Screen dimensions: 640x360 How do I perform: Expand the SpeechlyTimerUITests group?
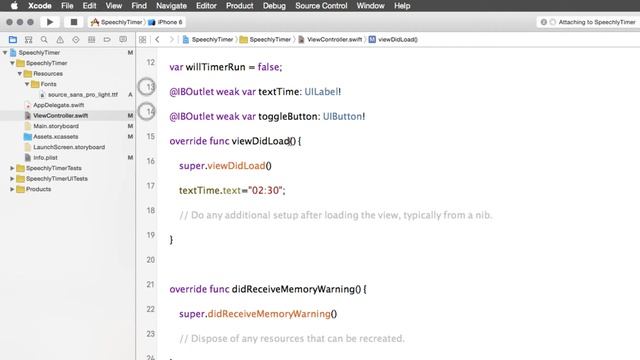coord(12,179)
